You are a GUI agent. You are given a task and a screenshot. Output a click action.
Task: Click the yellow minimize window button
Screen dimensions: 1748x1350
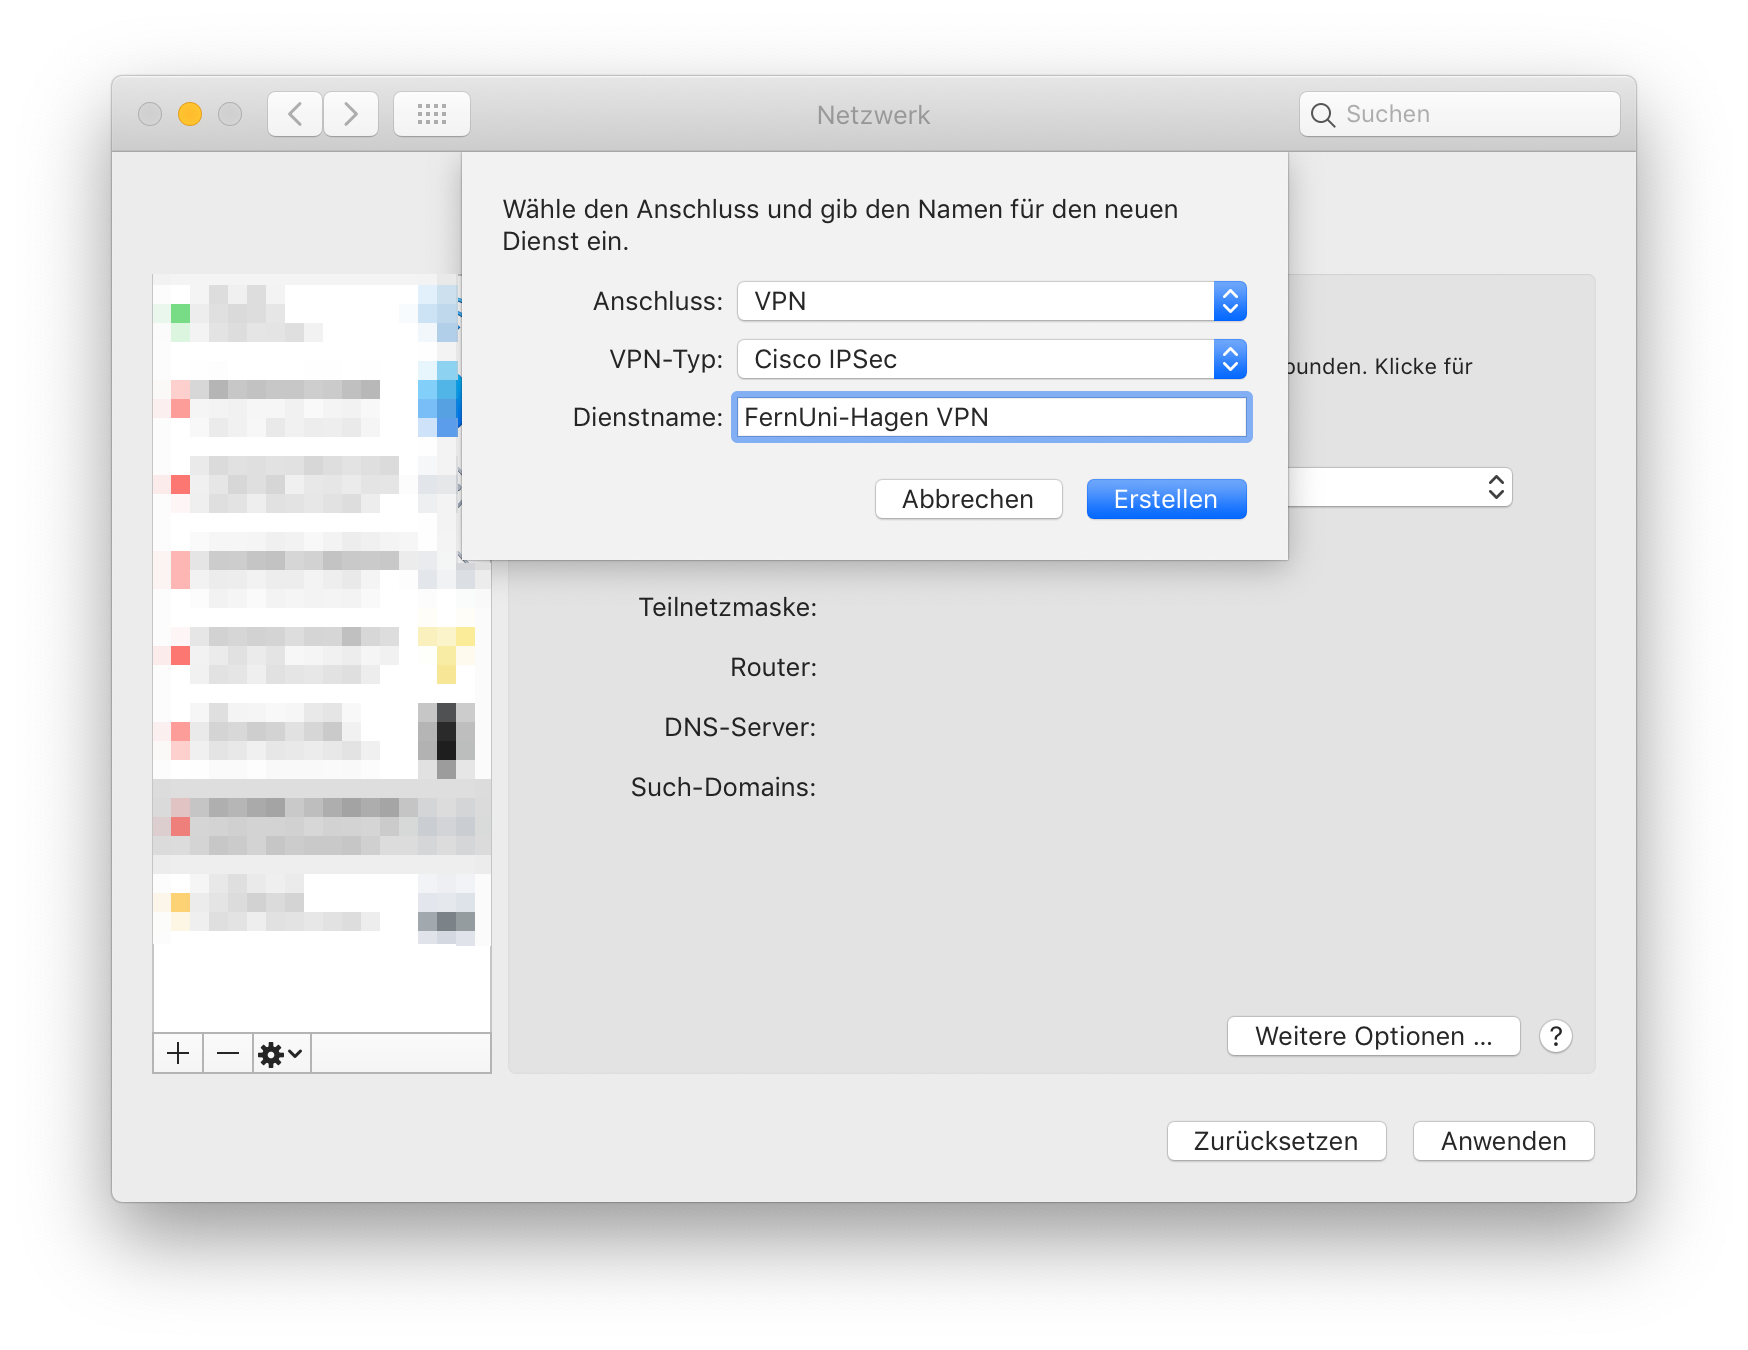tap(190, 114)
